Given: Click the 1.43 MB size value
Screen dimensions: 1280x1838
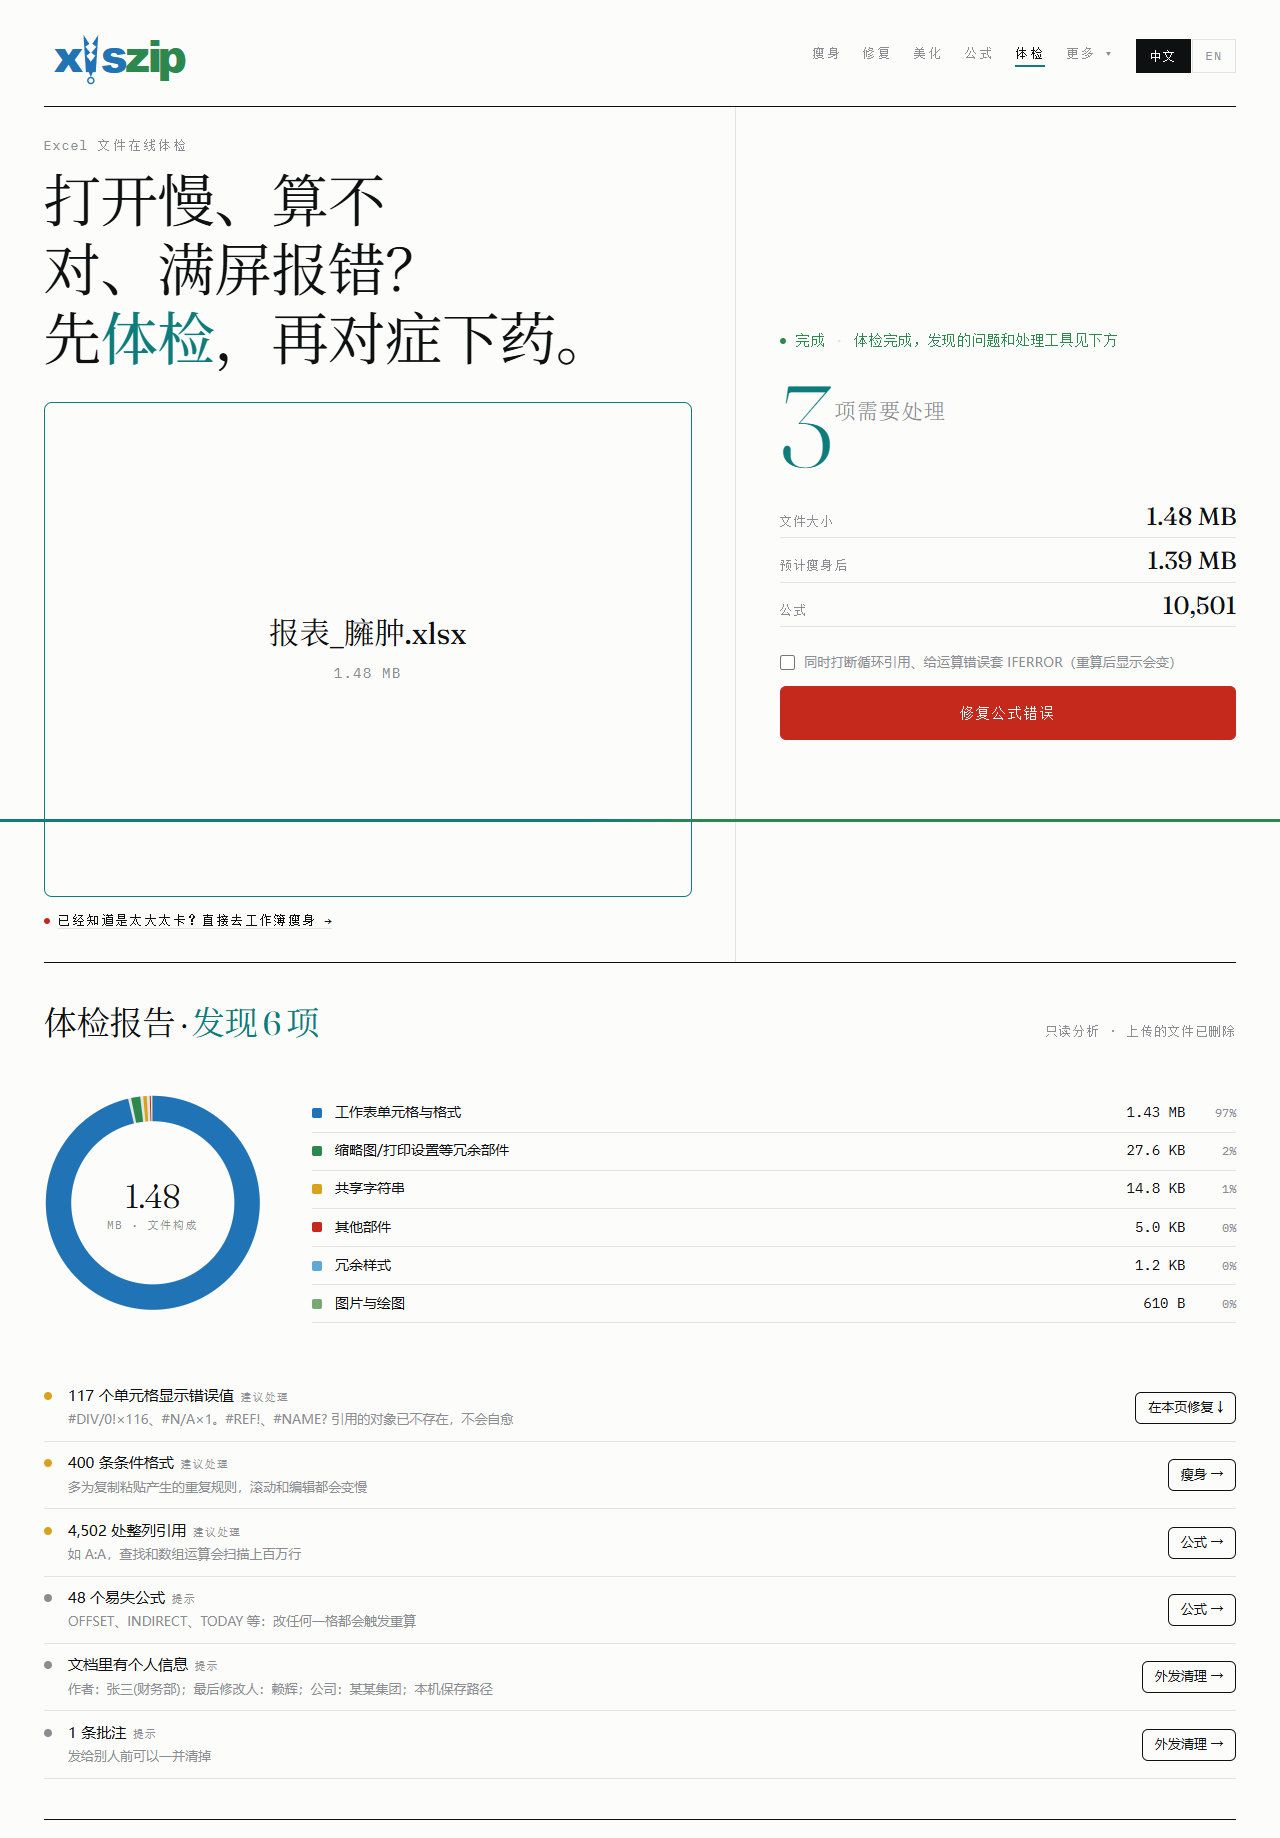Looking at the screenshot, I should click(x=1155, y=1112).
